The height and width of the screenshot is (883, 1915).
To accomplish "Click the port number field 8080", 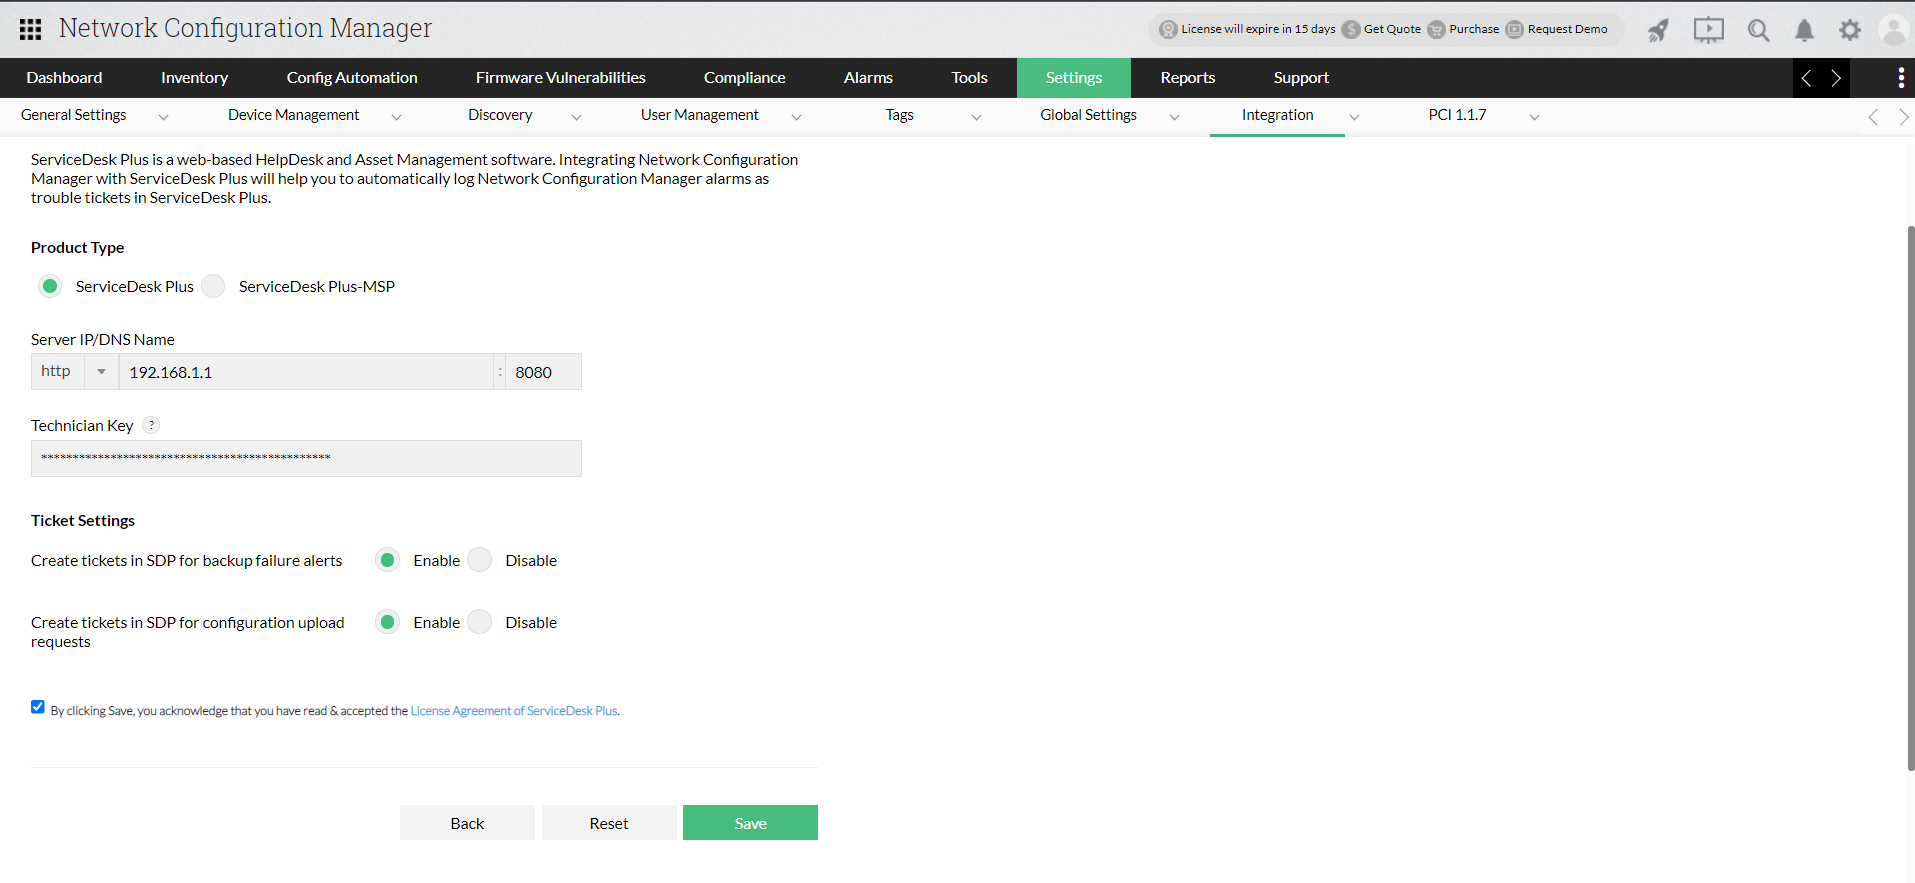I will (x=543, y=372).
